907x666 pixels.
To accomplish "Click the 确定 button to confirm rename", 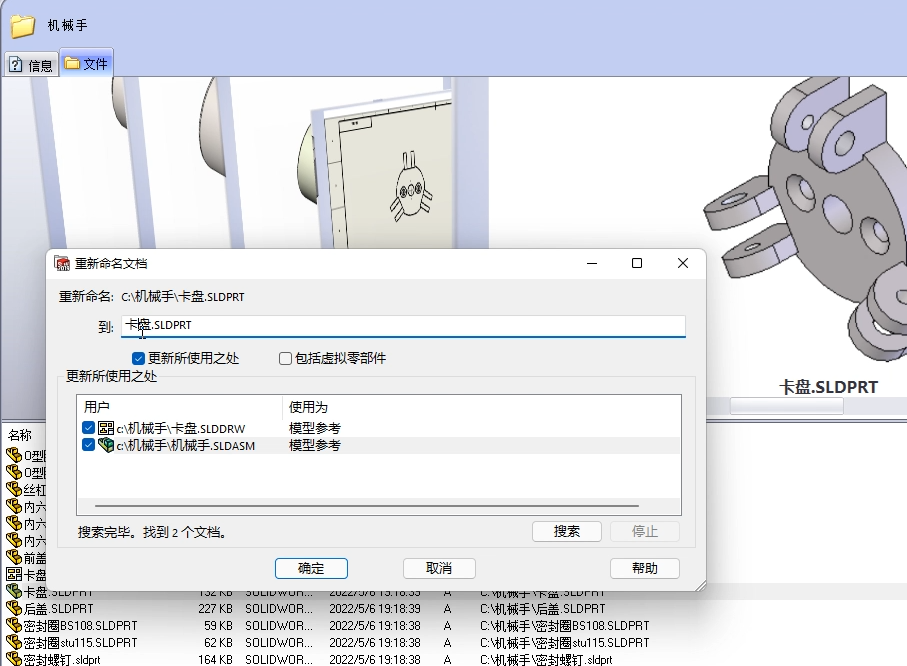I will [x=310, y=568].
